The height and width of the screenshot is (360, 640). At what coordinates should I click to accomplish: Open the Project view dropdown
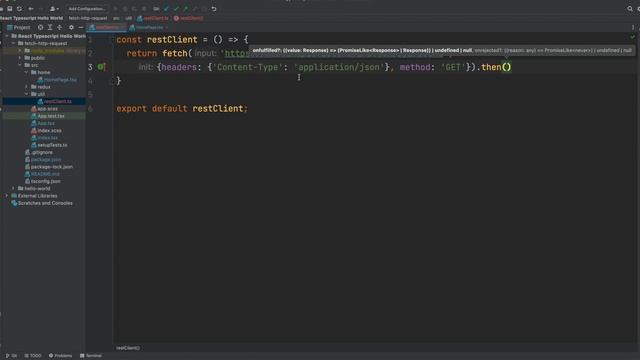pos(19,27)
